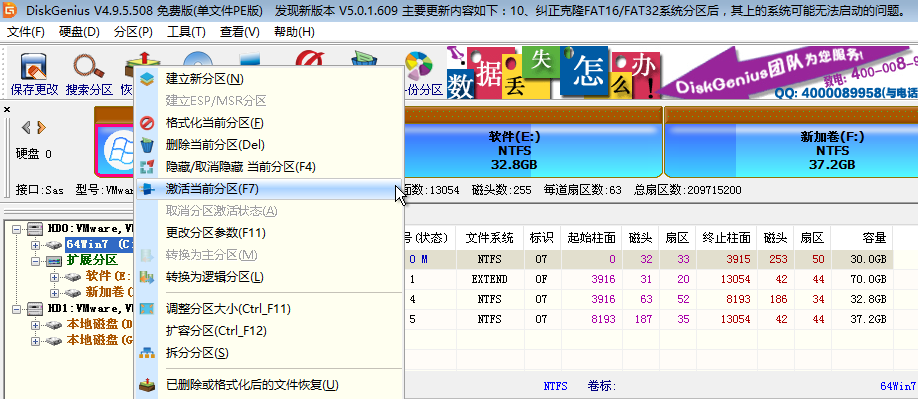Select 新加卷 in the disk tree
Image resolution: width=918 pixels, height=399 pixels.
[x=109, y=292]
